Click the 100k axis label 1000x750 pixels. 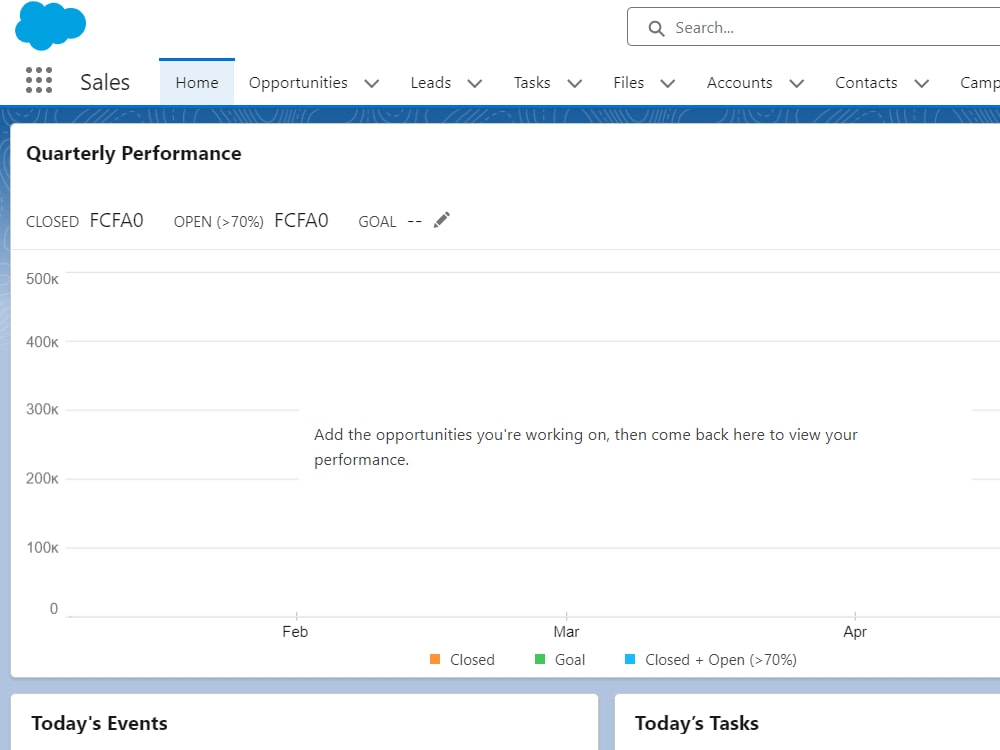[42, 547]
